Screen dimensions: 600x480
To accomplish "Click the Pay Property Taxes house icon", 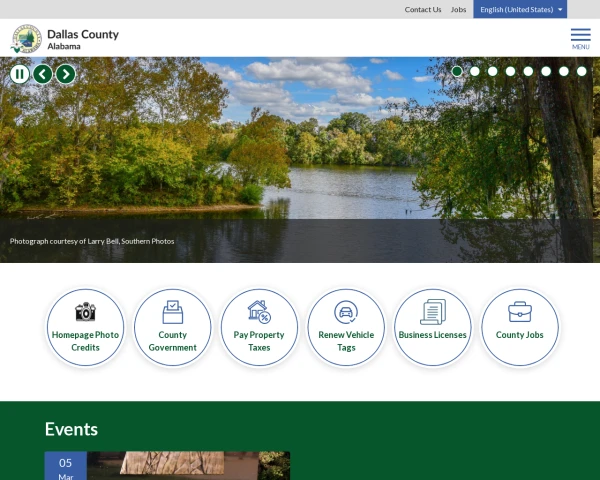I will 259,311.
